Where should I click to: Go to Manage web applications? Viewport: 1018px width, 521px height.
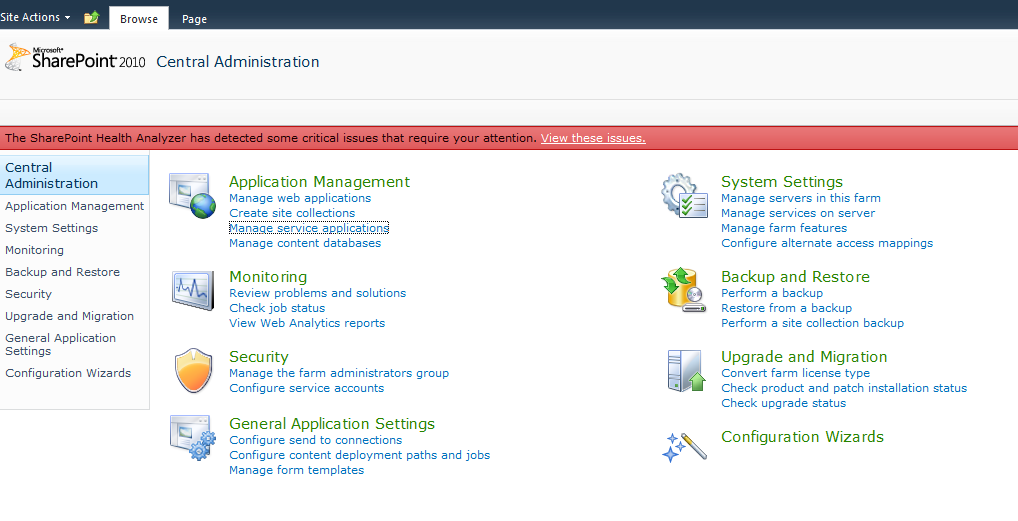click(299, 198)
